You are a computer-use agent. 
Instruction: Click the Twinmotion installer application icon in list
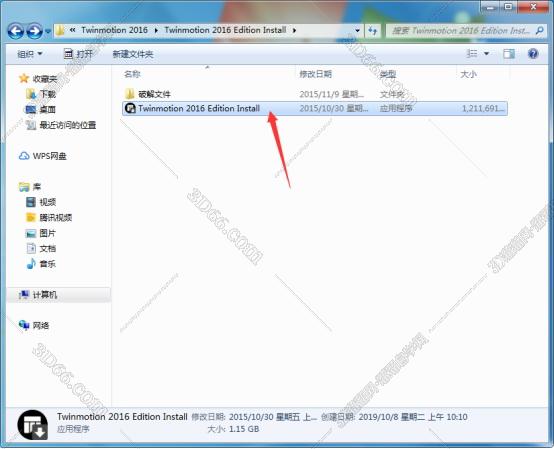coord(130,108)
